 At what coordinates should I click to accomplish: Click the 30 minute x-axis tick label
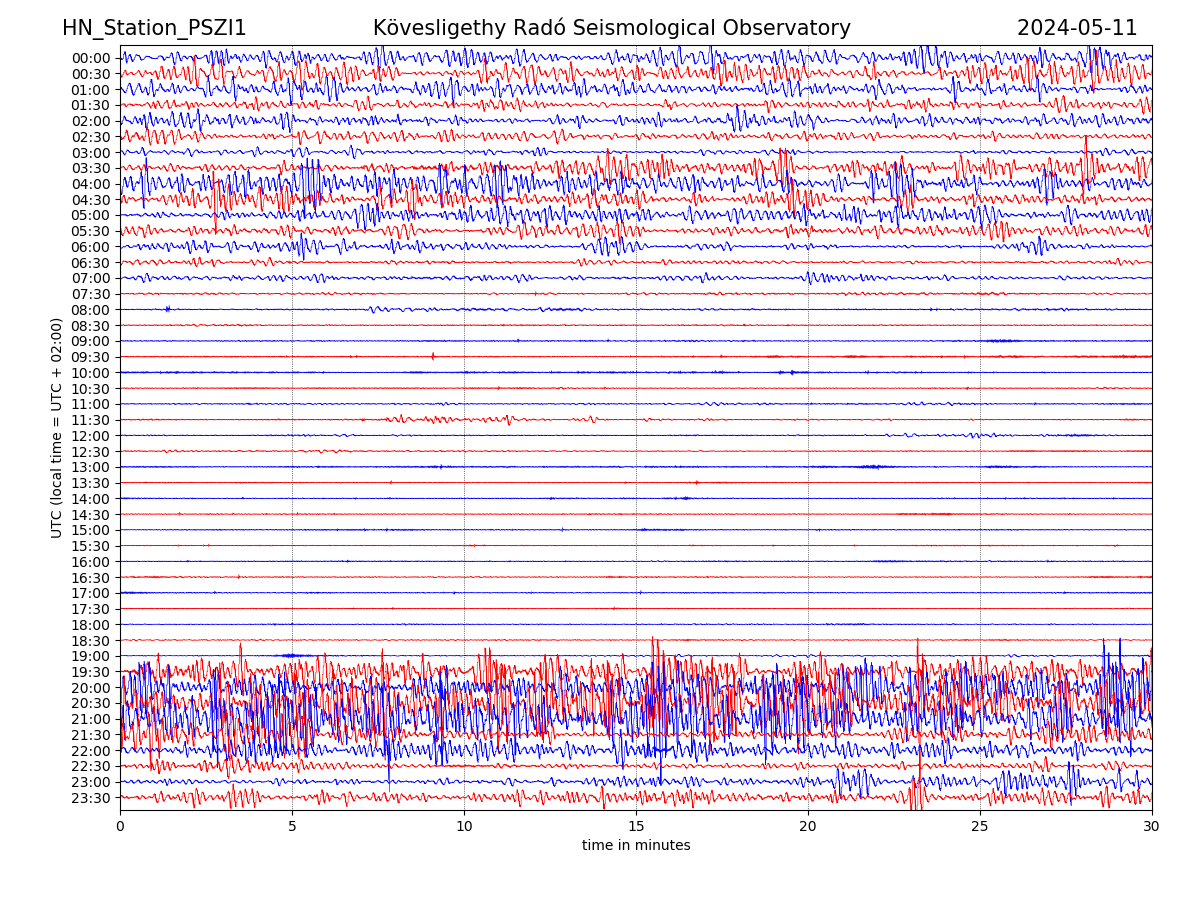1152,827
